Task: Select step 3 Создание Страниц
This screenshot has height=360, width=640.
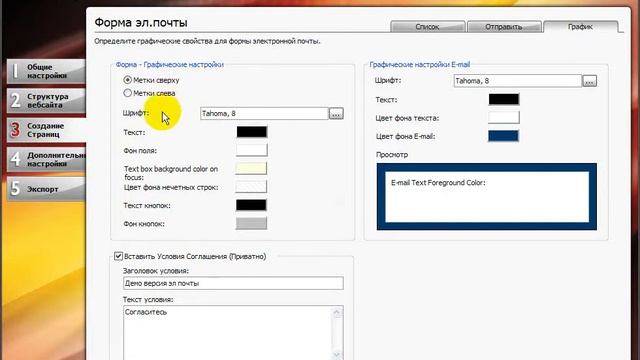Action: (x=46, y=130)
